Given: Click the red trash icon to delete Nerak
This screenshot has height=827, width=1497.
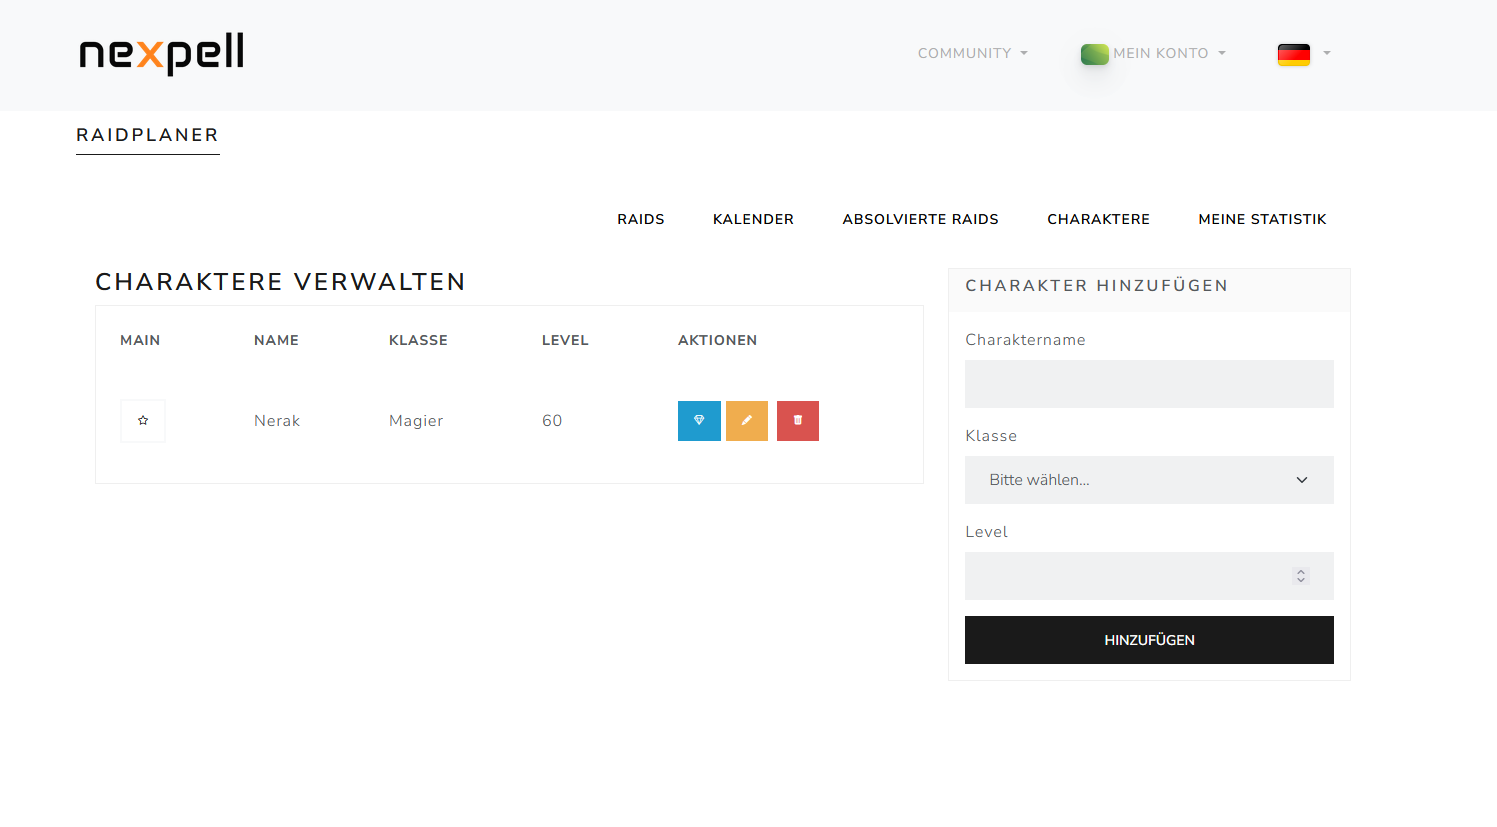Looking at the screenshot, I should pos(797,420).
